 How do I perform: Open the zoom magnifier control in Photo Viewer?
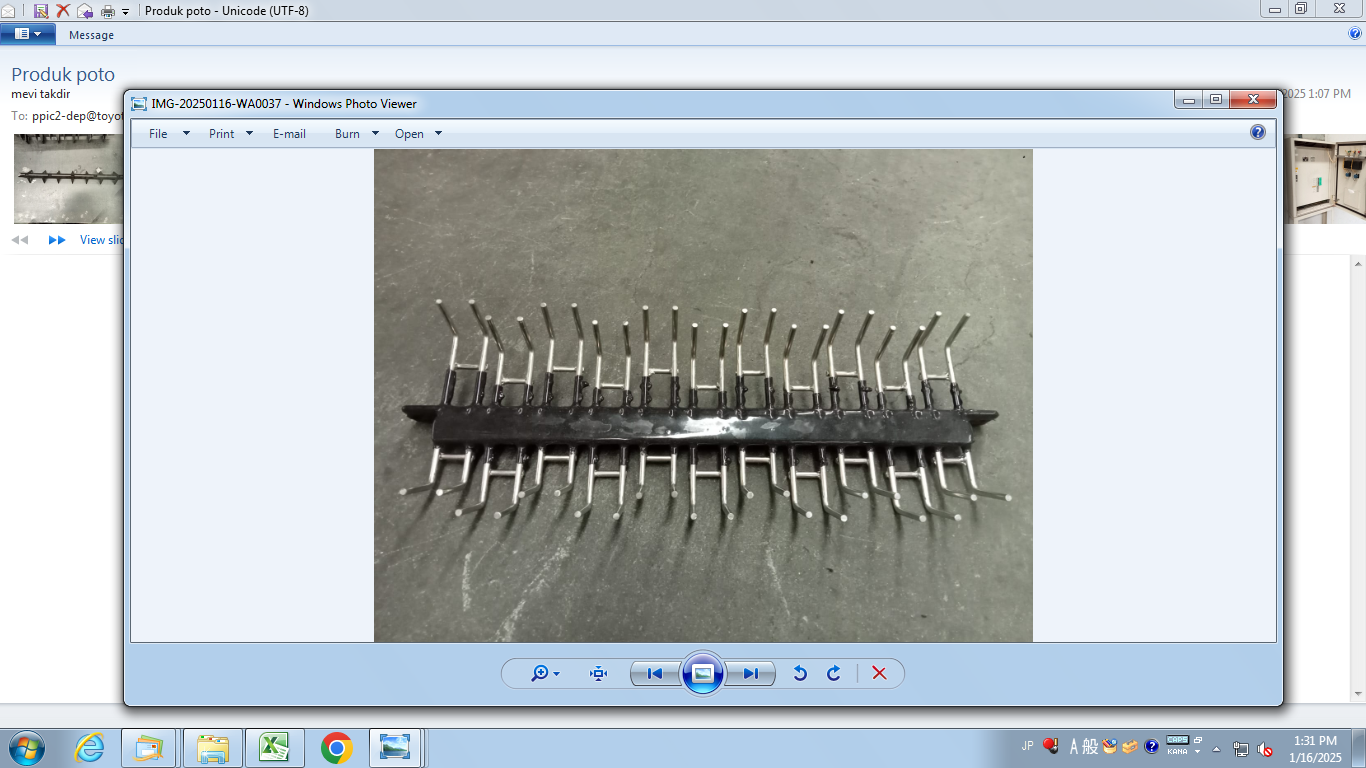coord(545,673)
